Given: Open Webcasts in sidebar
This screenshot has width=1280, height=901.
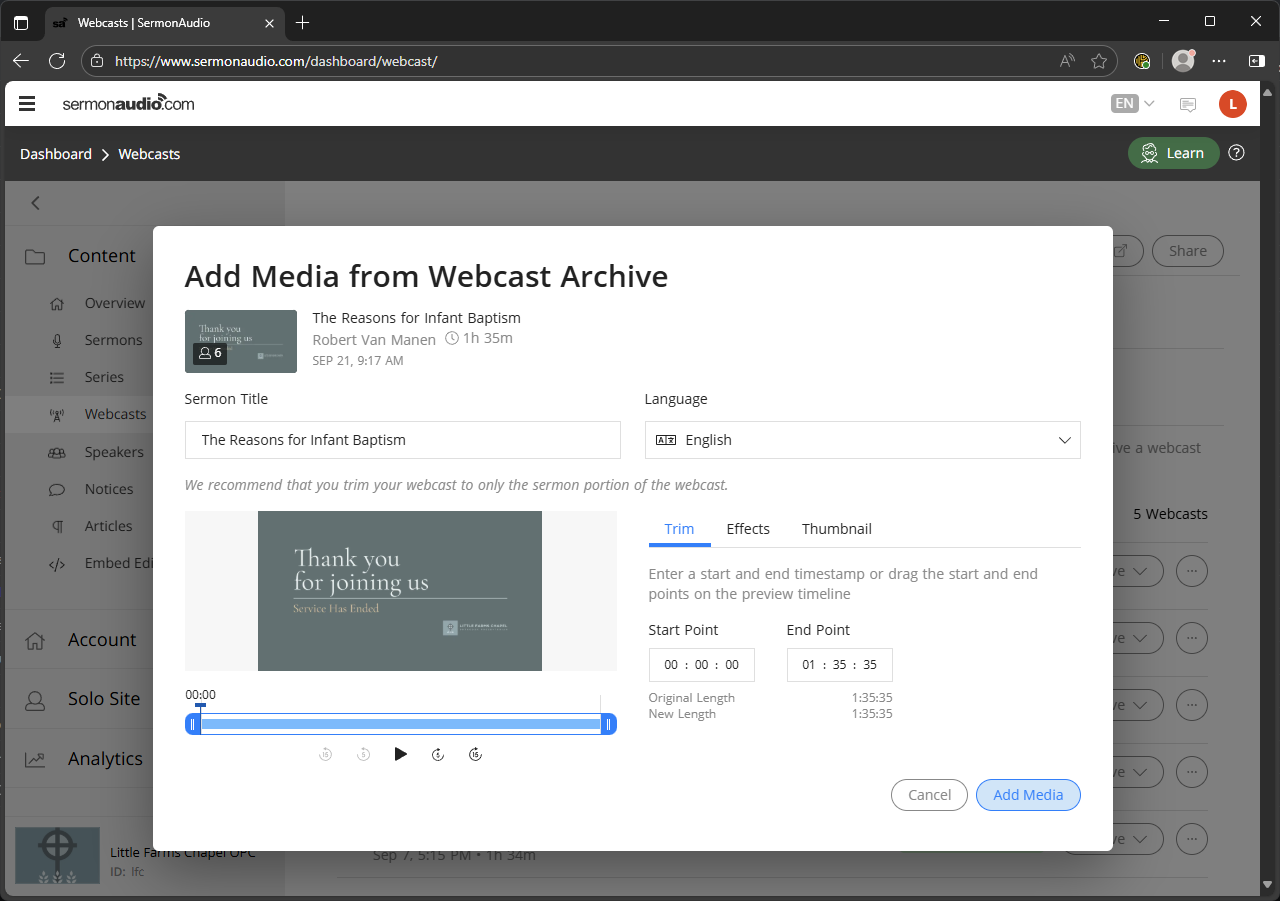Looking at the screenshot, I should coord(115,414).
